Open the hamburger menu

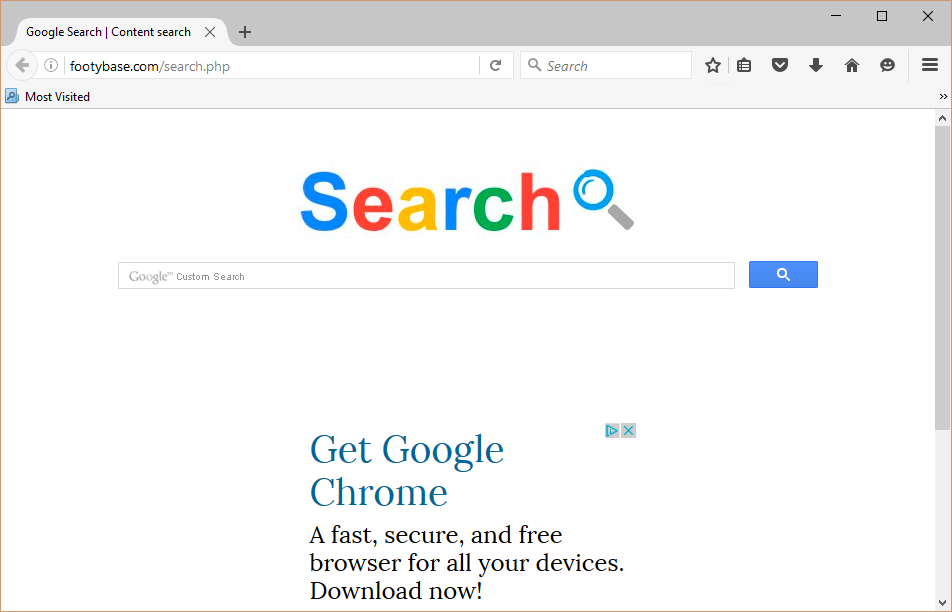pyautogui.click(x=930, y=66)
